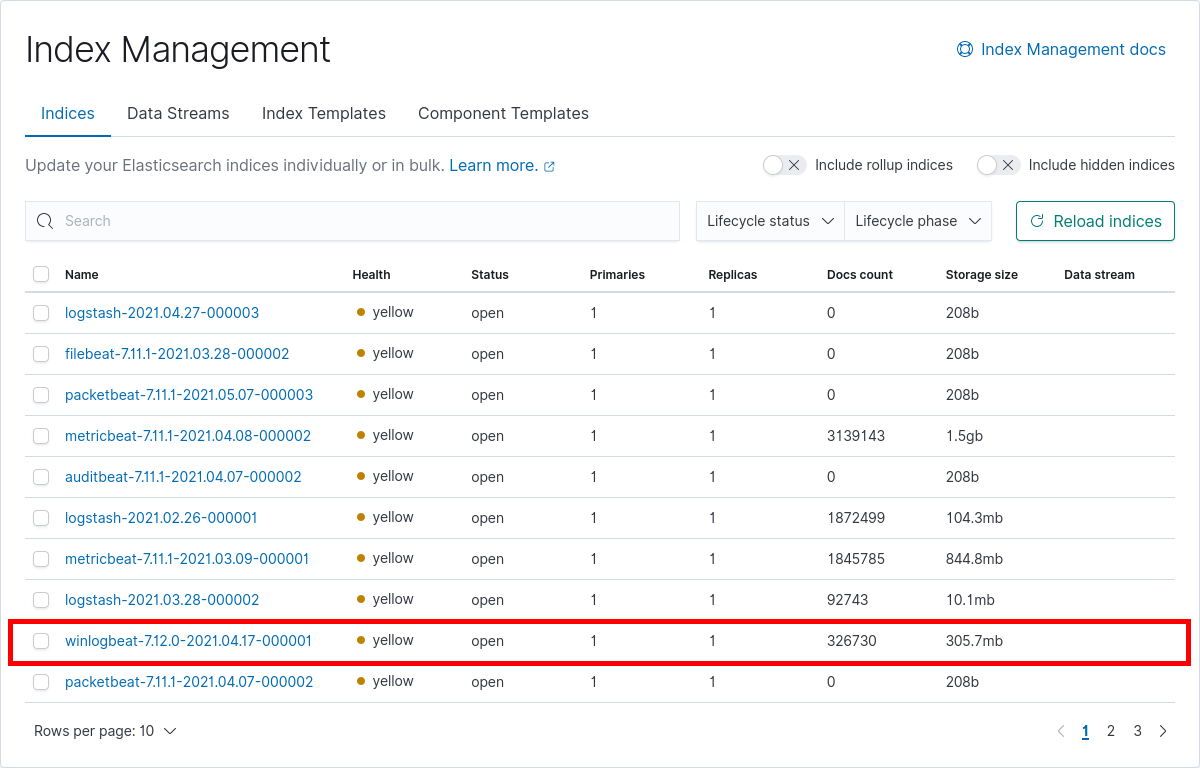Select checkbox for metricbeat-7.11.1-2021.04.08-000002
The image size is (1200, 768).
(41, 436)
